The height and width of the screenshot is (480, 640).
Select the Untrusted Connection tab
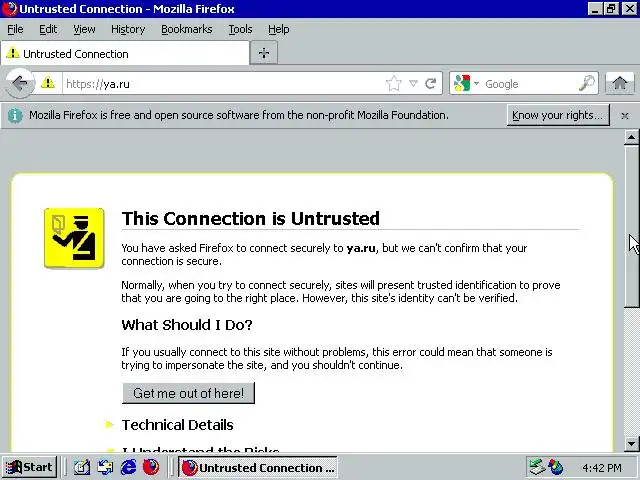pos(125,53)
